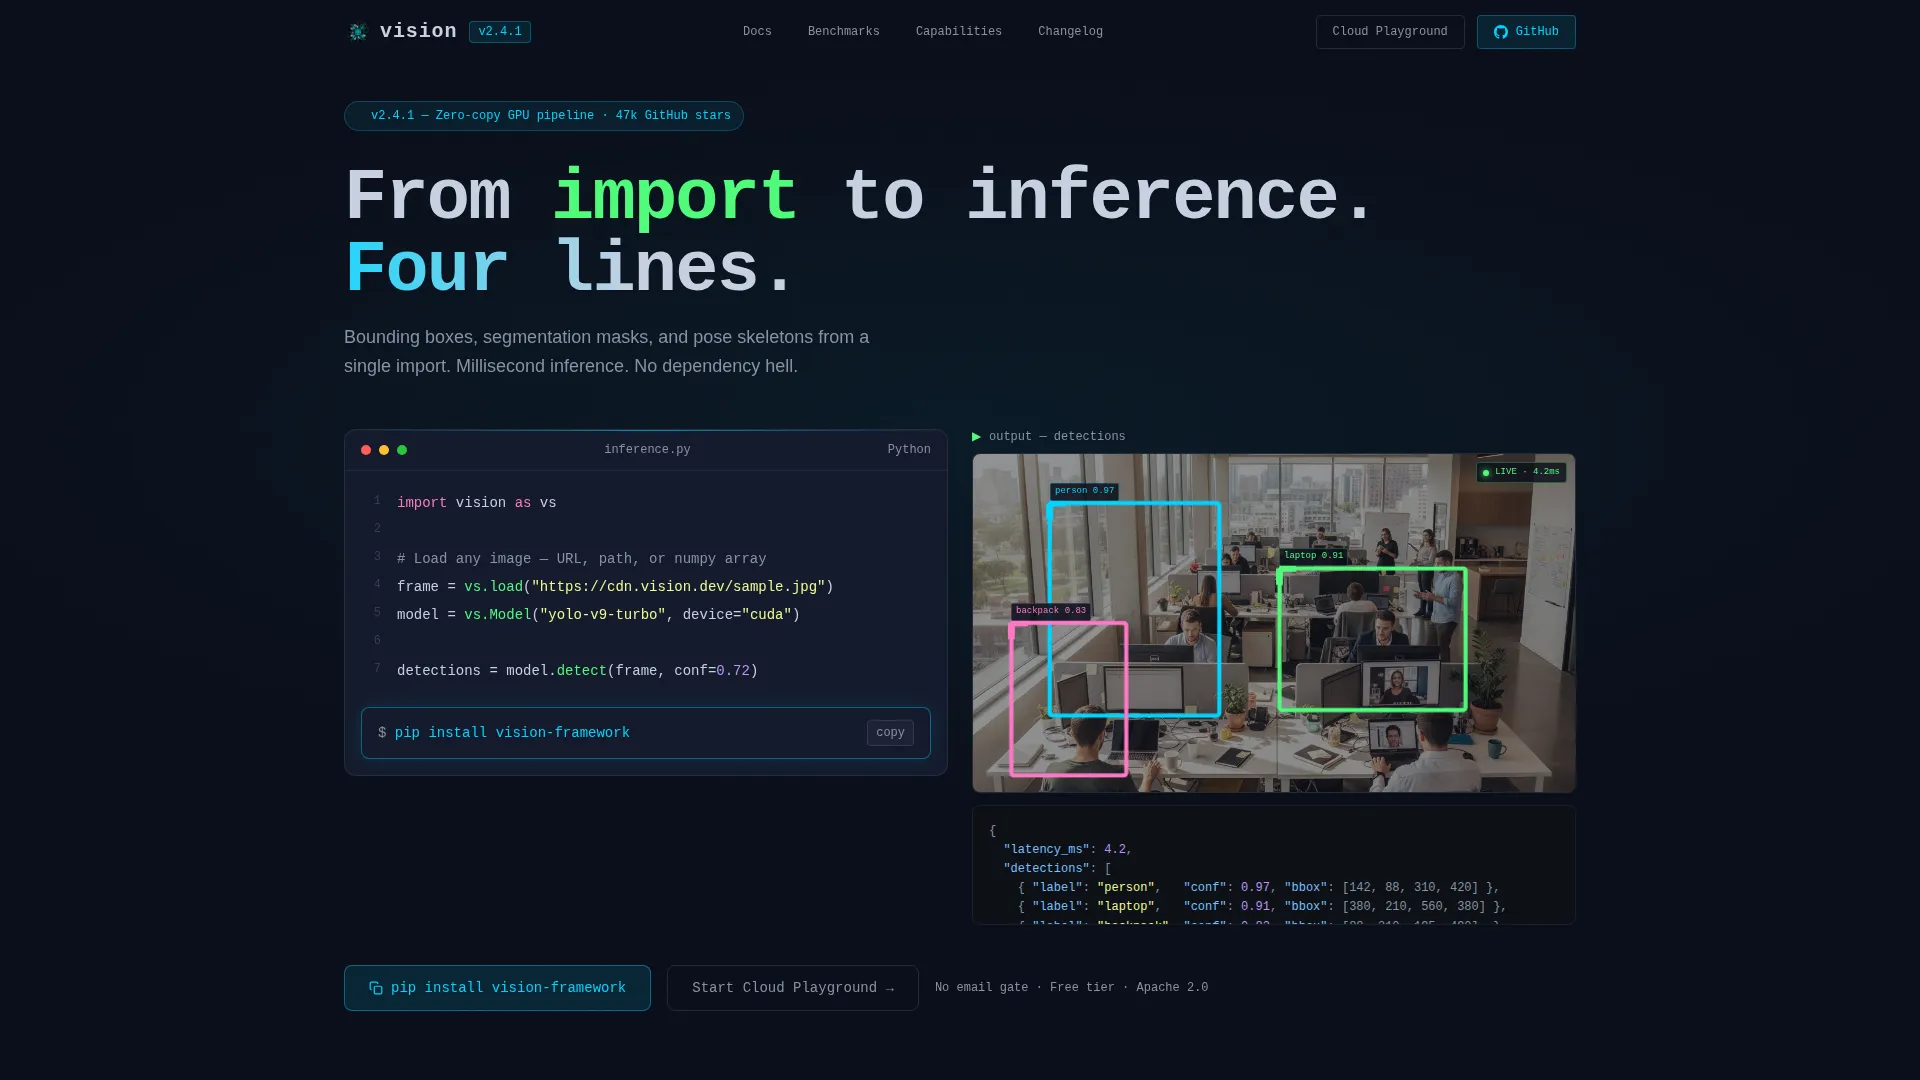Open the GitHub button
The height and width of the screenshot is (1080, 1920).
click(x=1526, y=32)
